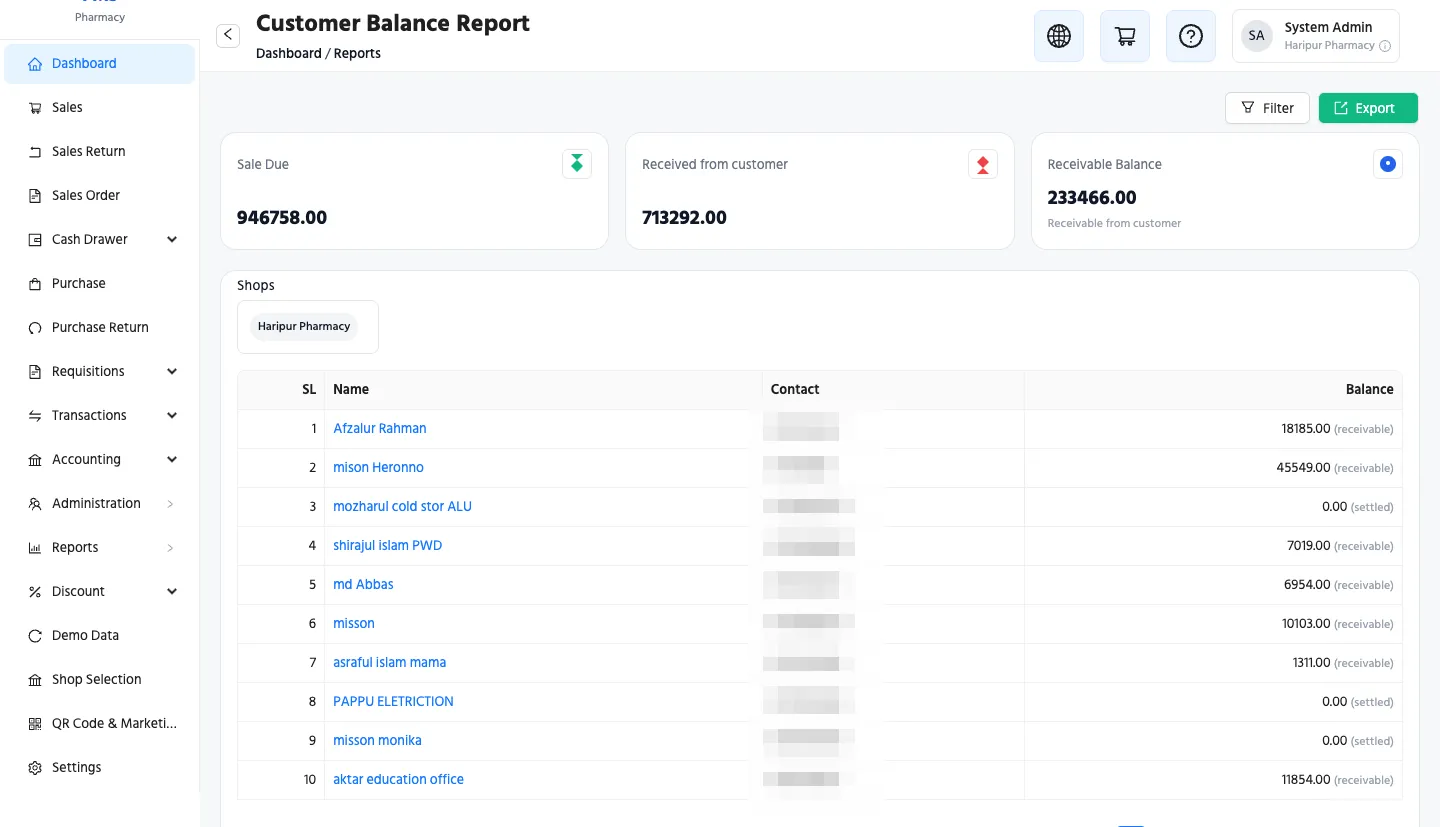Open customer Afzalur Rahman link
Screen dimensions: 1440x827
(x=380, y=429)
